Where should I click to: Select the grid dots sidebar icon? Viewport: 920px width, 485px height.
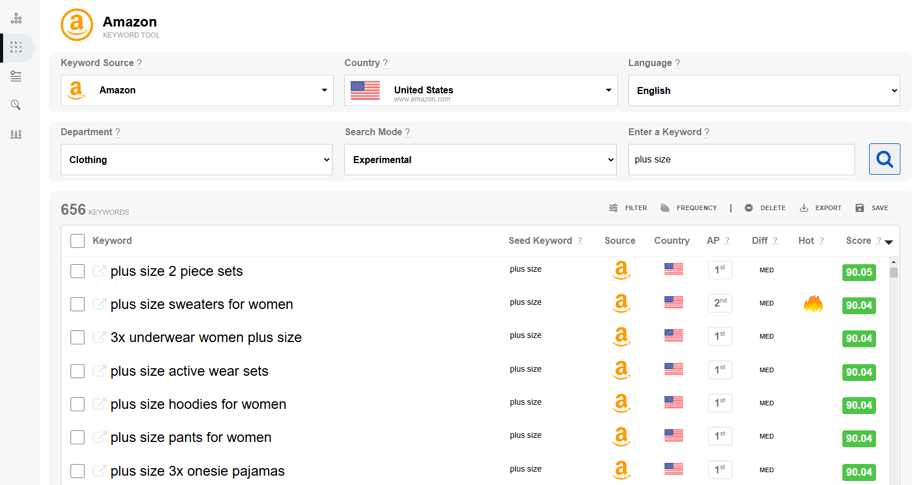16,48
